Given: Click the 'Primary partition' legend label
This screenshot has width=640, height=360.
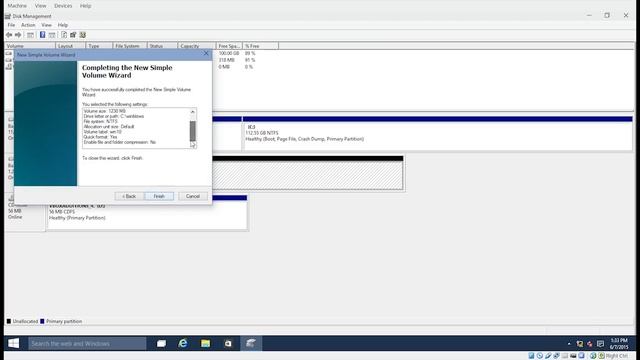Looking at the screenshot, I should (64, 321).
